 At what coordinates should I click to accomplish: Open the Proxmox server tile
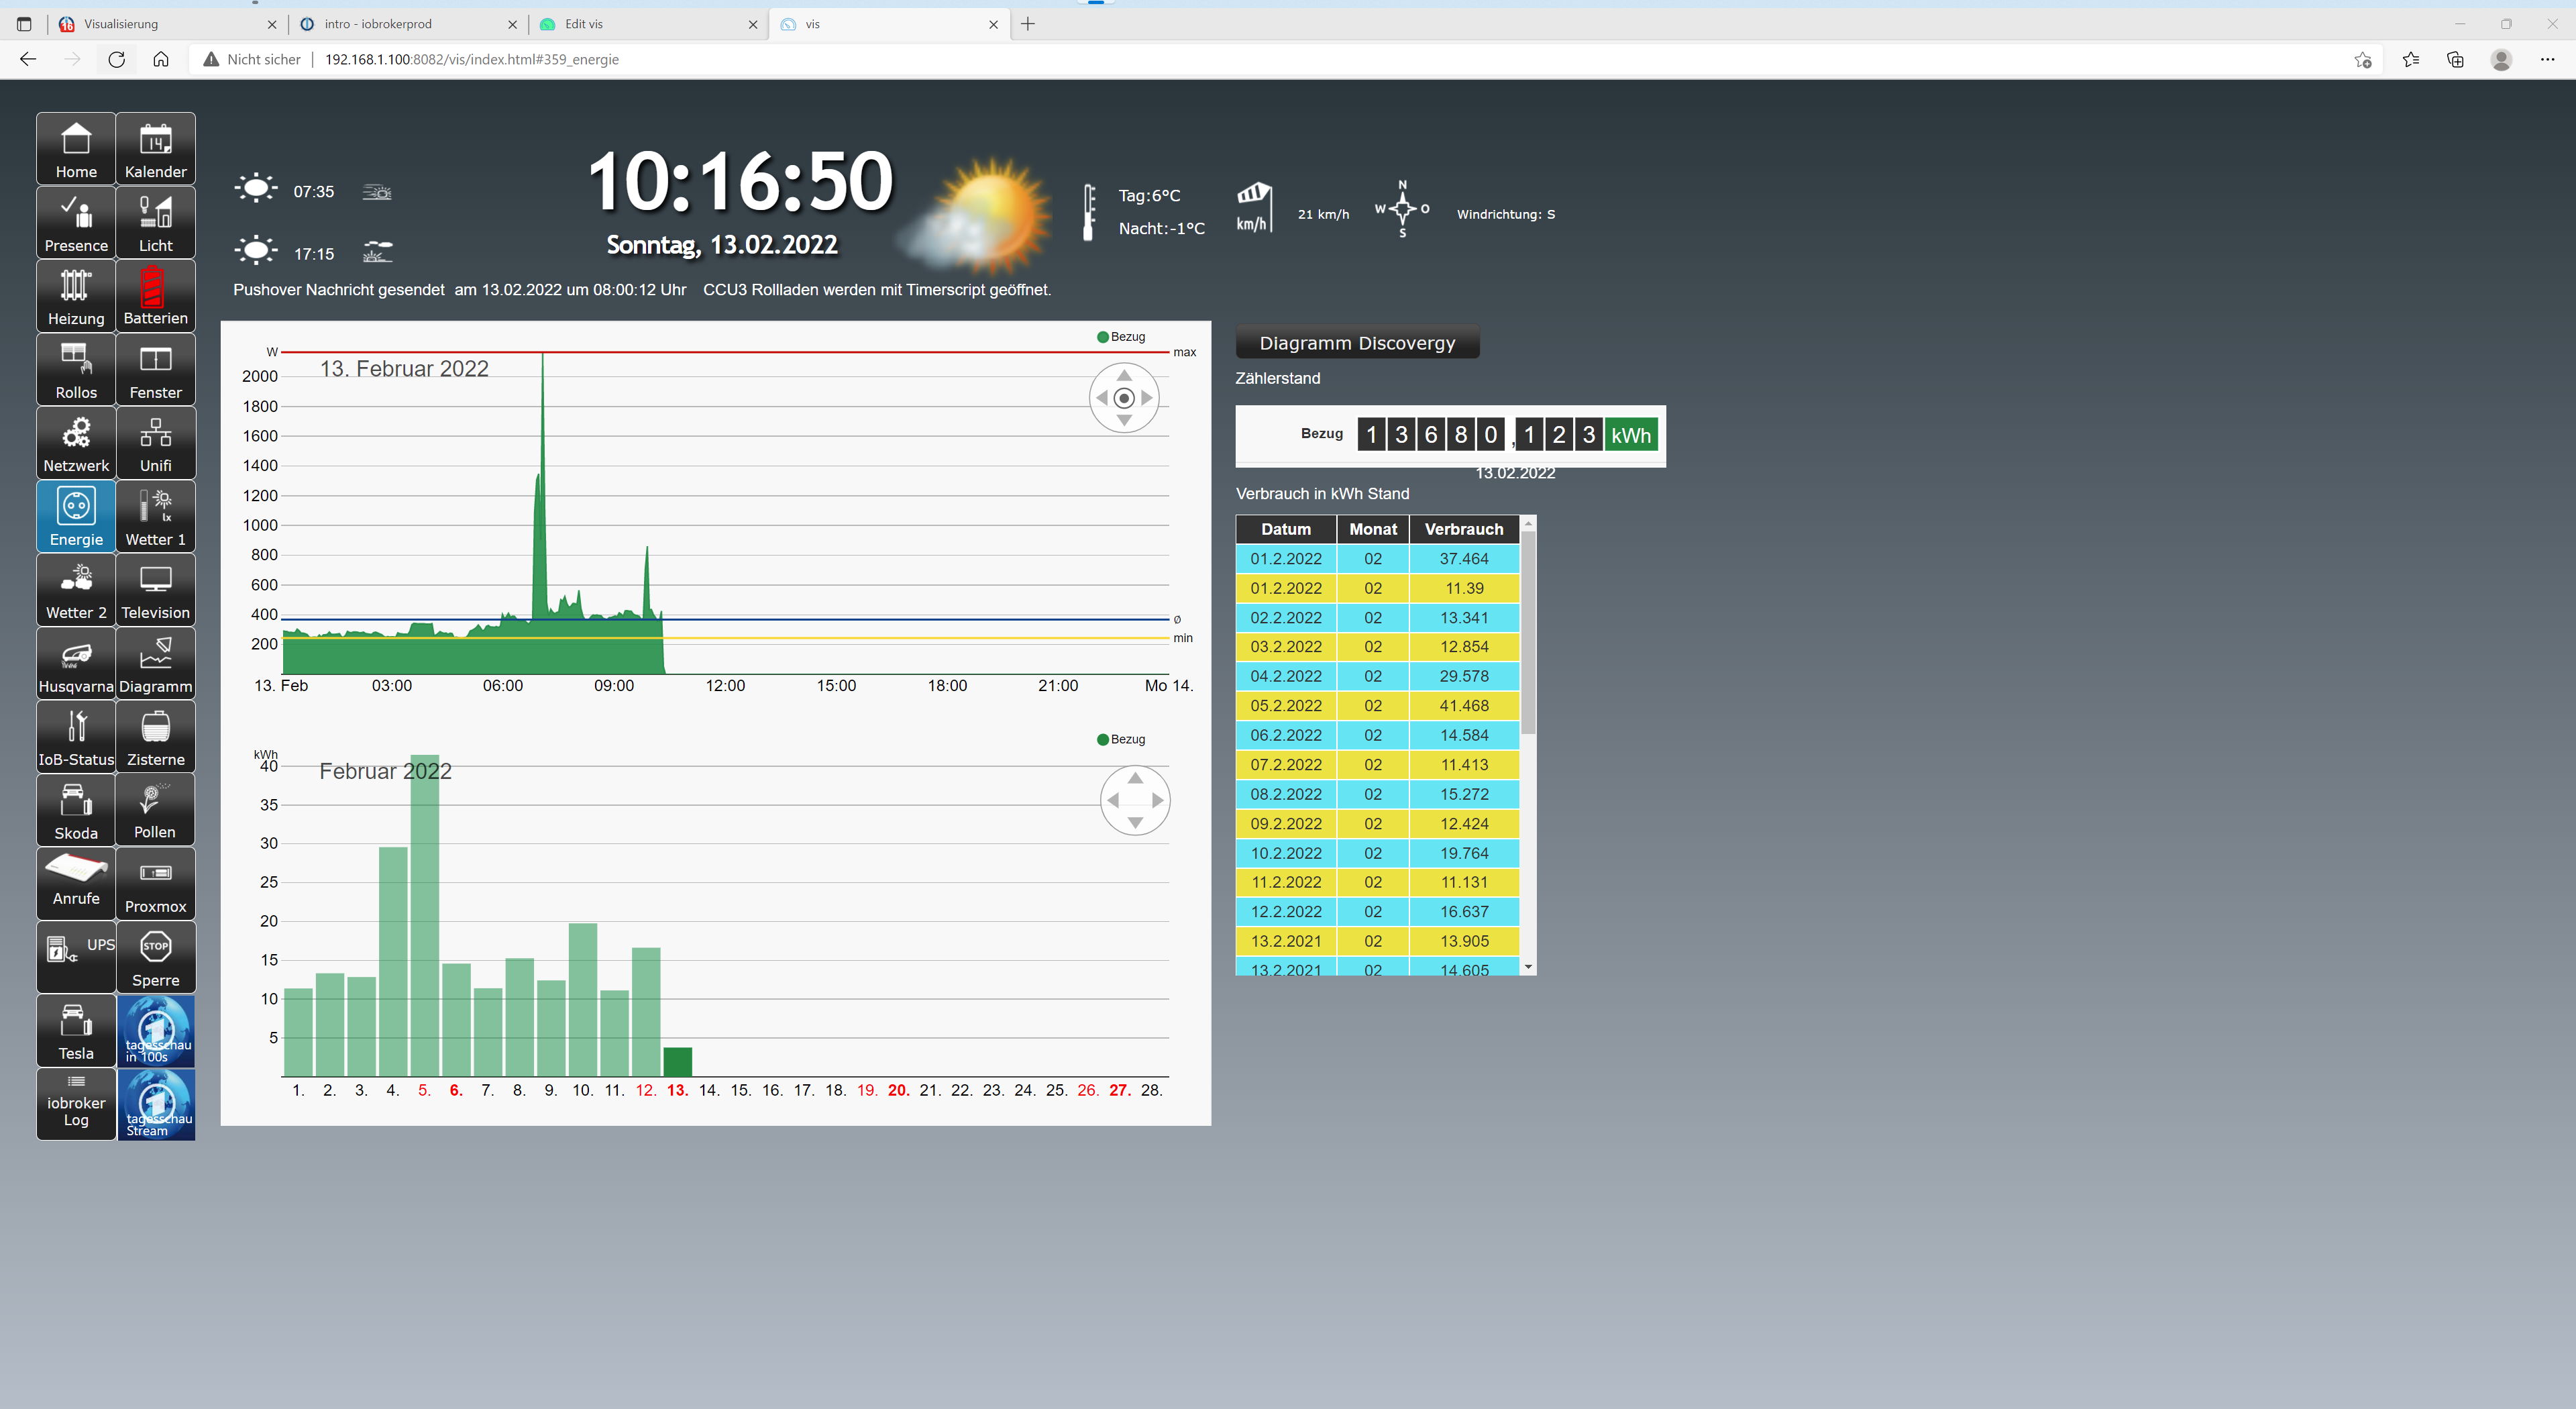(x=155, y=883)
